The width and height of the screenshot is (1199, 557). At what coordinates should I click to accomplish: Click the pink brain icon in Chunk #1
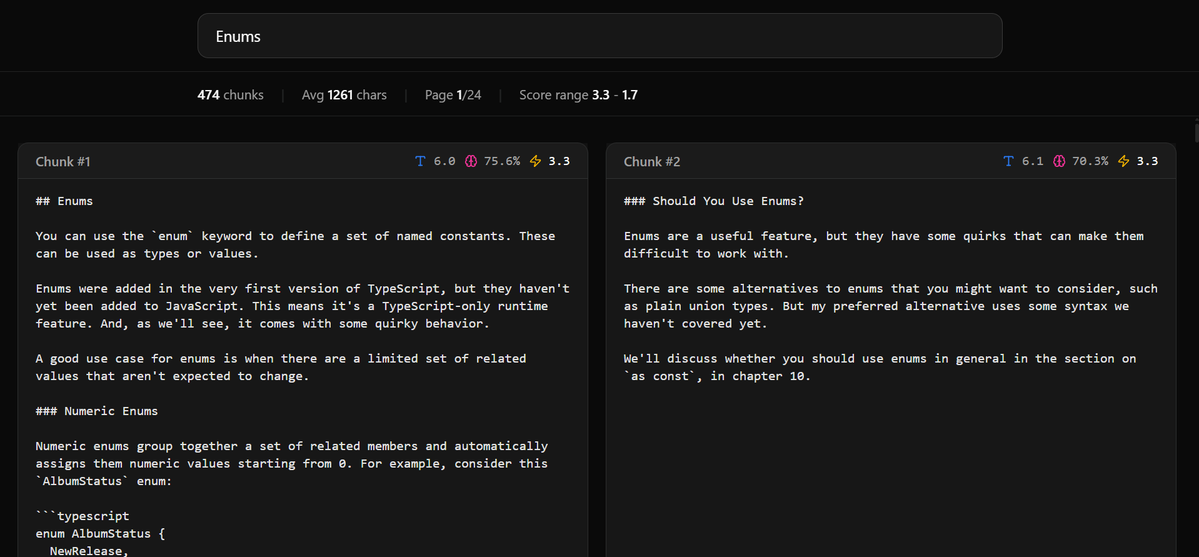[x=471, y=161]
